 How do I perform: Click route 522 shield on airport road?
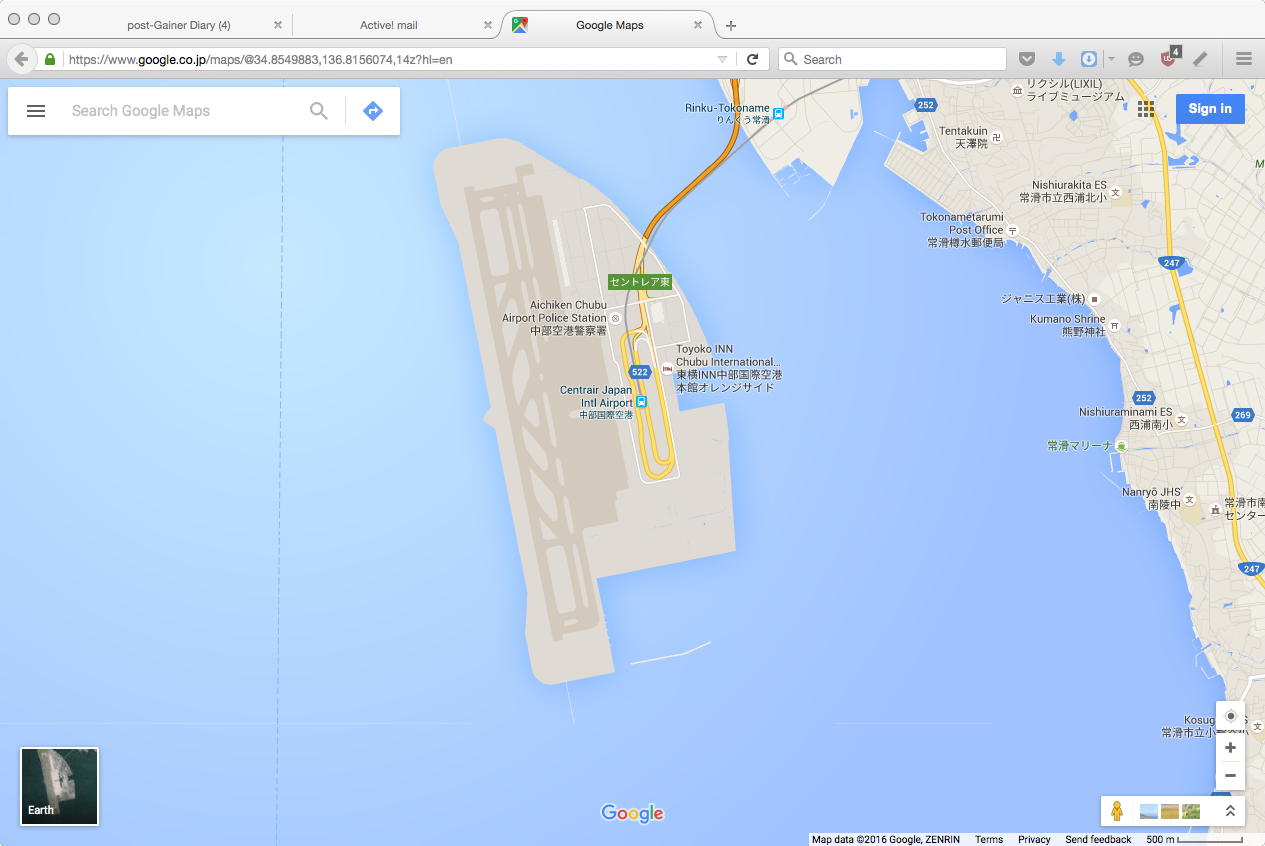pyautogui.click(x=640, y=372)
